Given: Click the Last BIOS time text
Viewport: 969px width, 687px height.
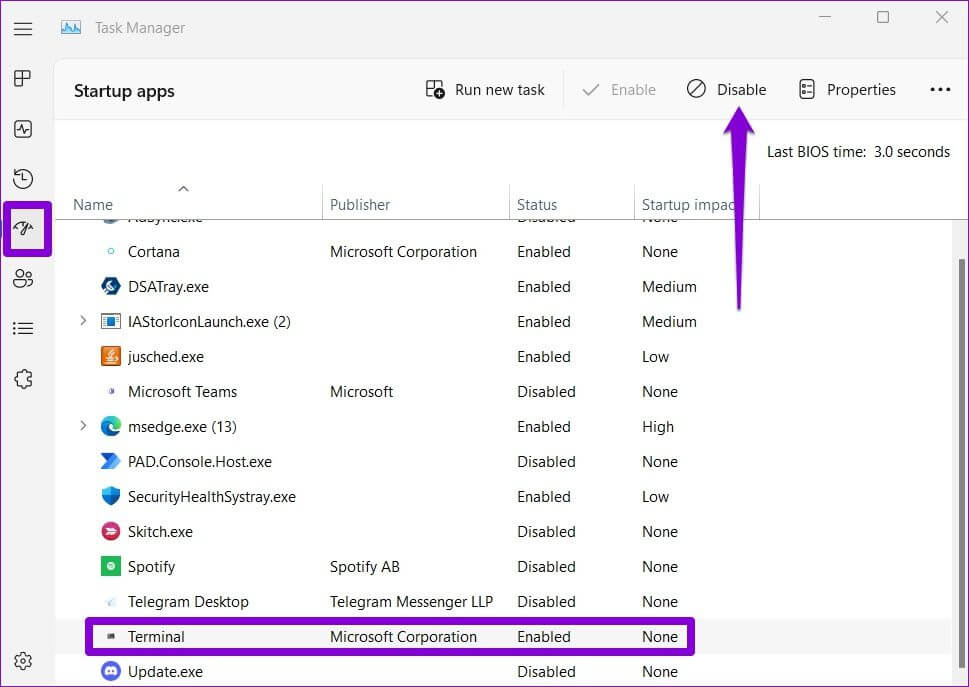Looking at the screenshot, I should click(858, 152).
